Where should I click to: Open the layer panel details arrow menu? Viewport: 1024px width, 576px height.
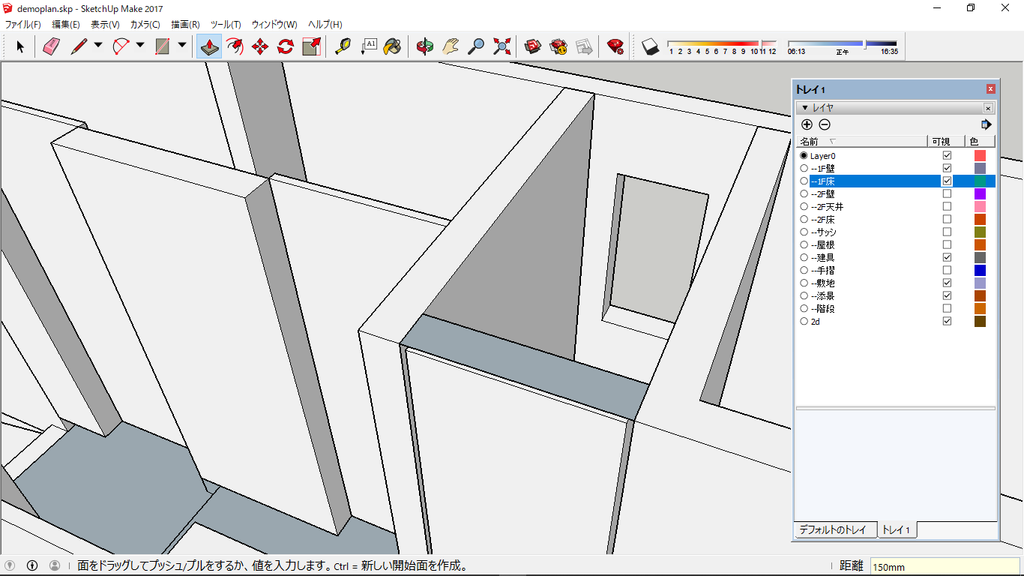pos(985,125)
